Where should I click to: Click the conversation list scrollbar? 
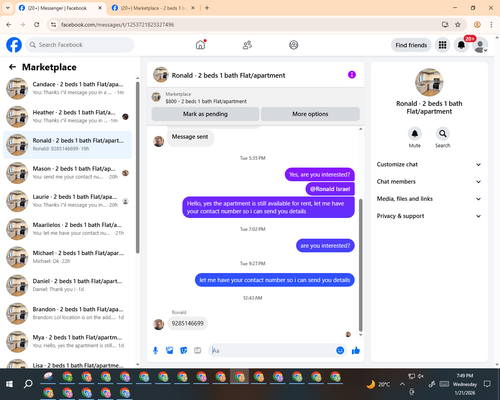(x=137, y=167)
